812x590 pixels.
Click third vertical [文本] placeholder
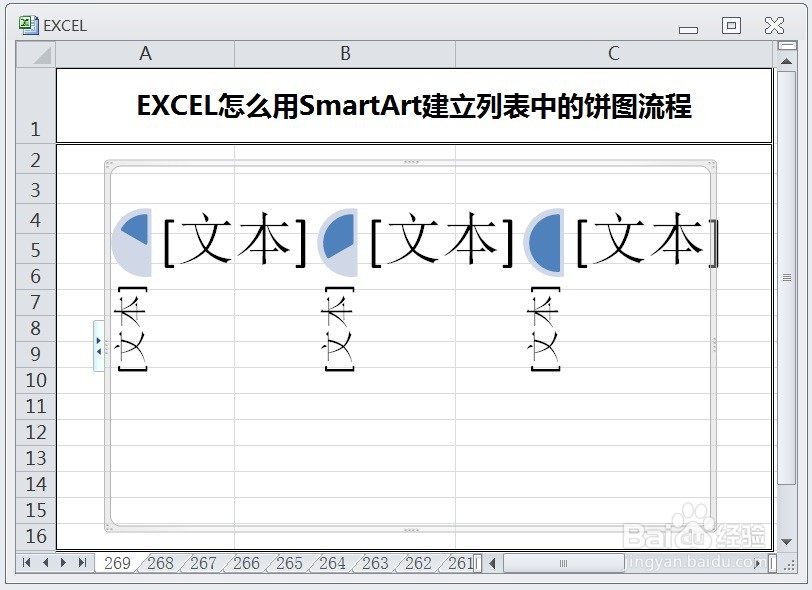[545, 329]
